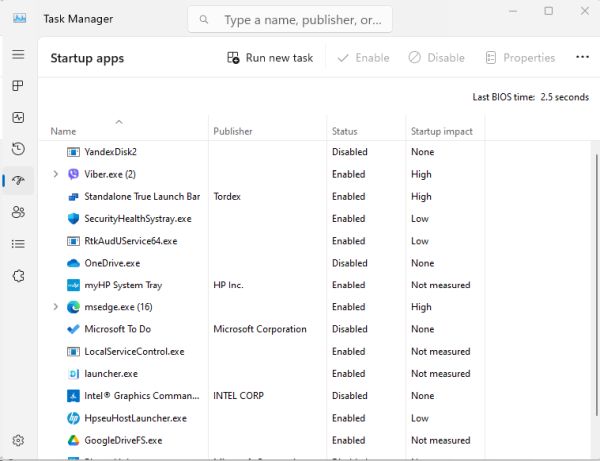Select the GoogleDriveFS.exe row name

pos(123,440)
